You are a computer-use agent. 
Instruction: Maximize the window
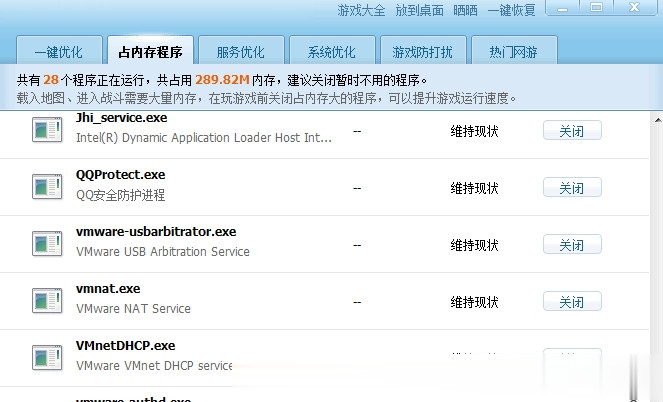point(597,8)
